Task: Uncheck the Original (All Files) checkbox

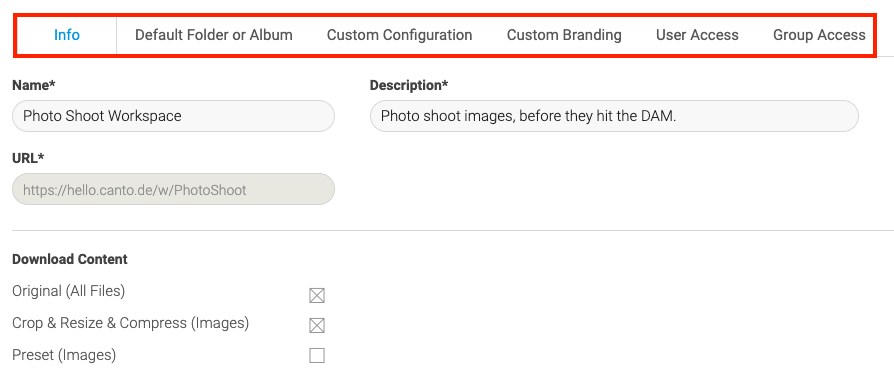Action: pyautogui.click(x=317, y=296)
